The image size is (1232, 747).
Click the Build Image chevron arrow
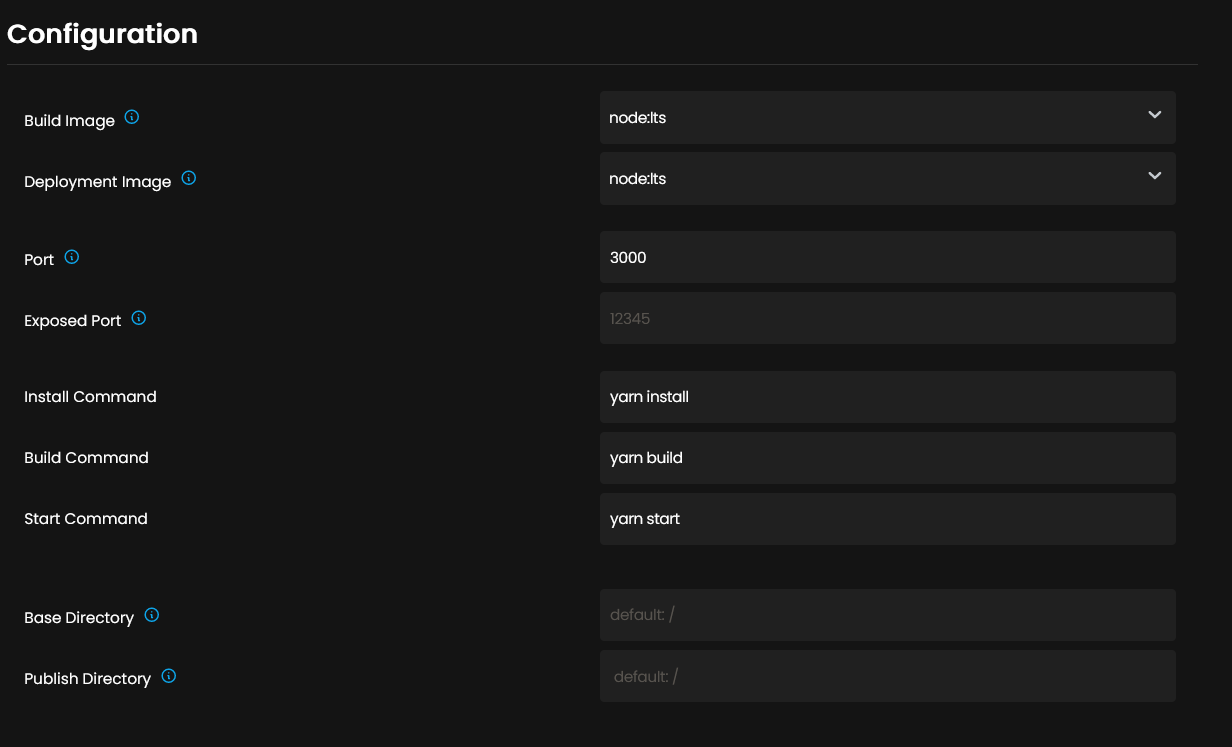pos(1154,117)
